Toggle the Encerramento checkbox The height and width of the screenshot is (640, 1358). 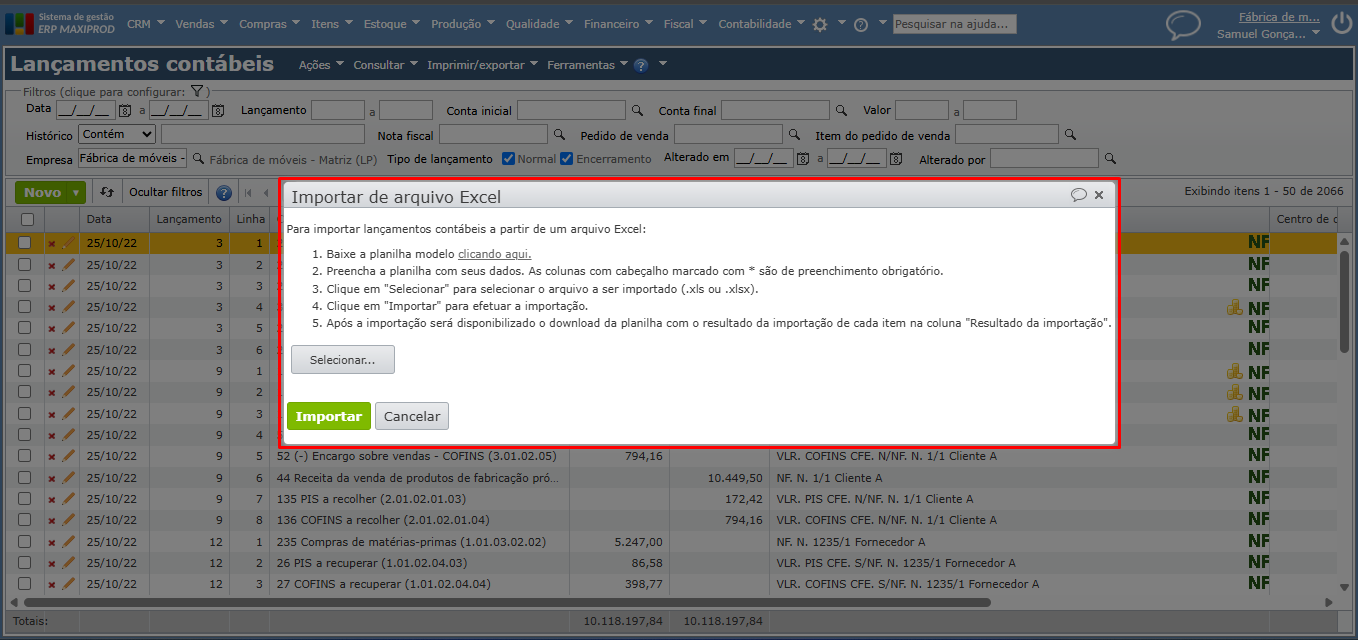click(x=567, y=158)
